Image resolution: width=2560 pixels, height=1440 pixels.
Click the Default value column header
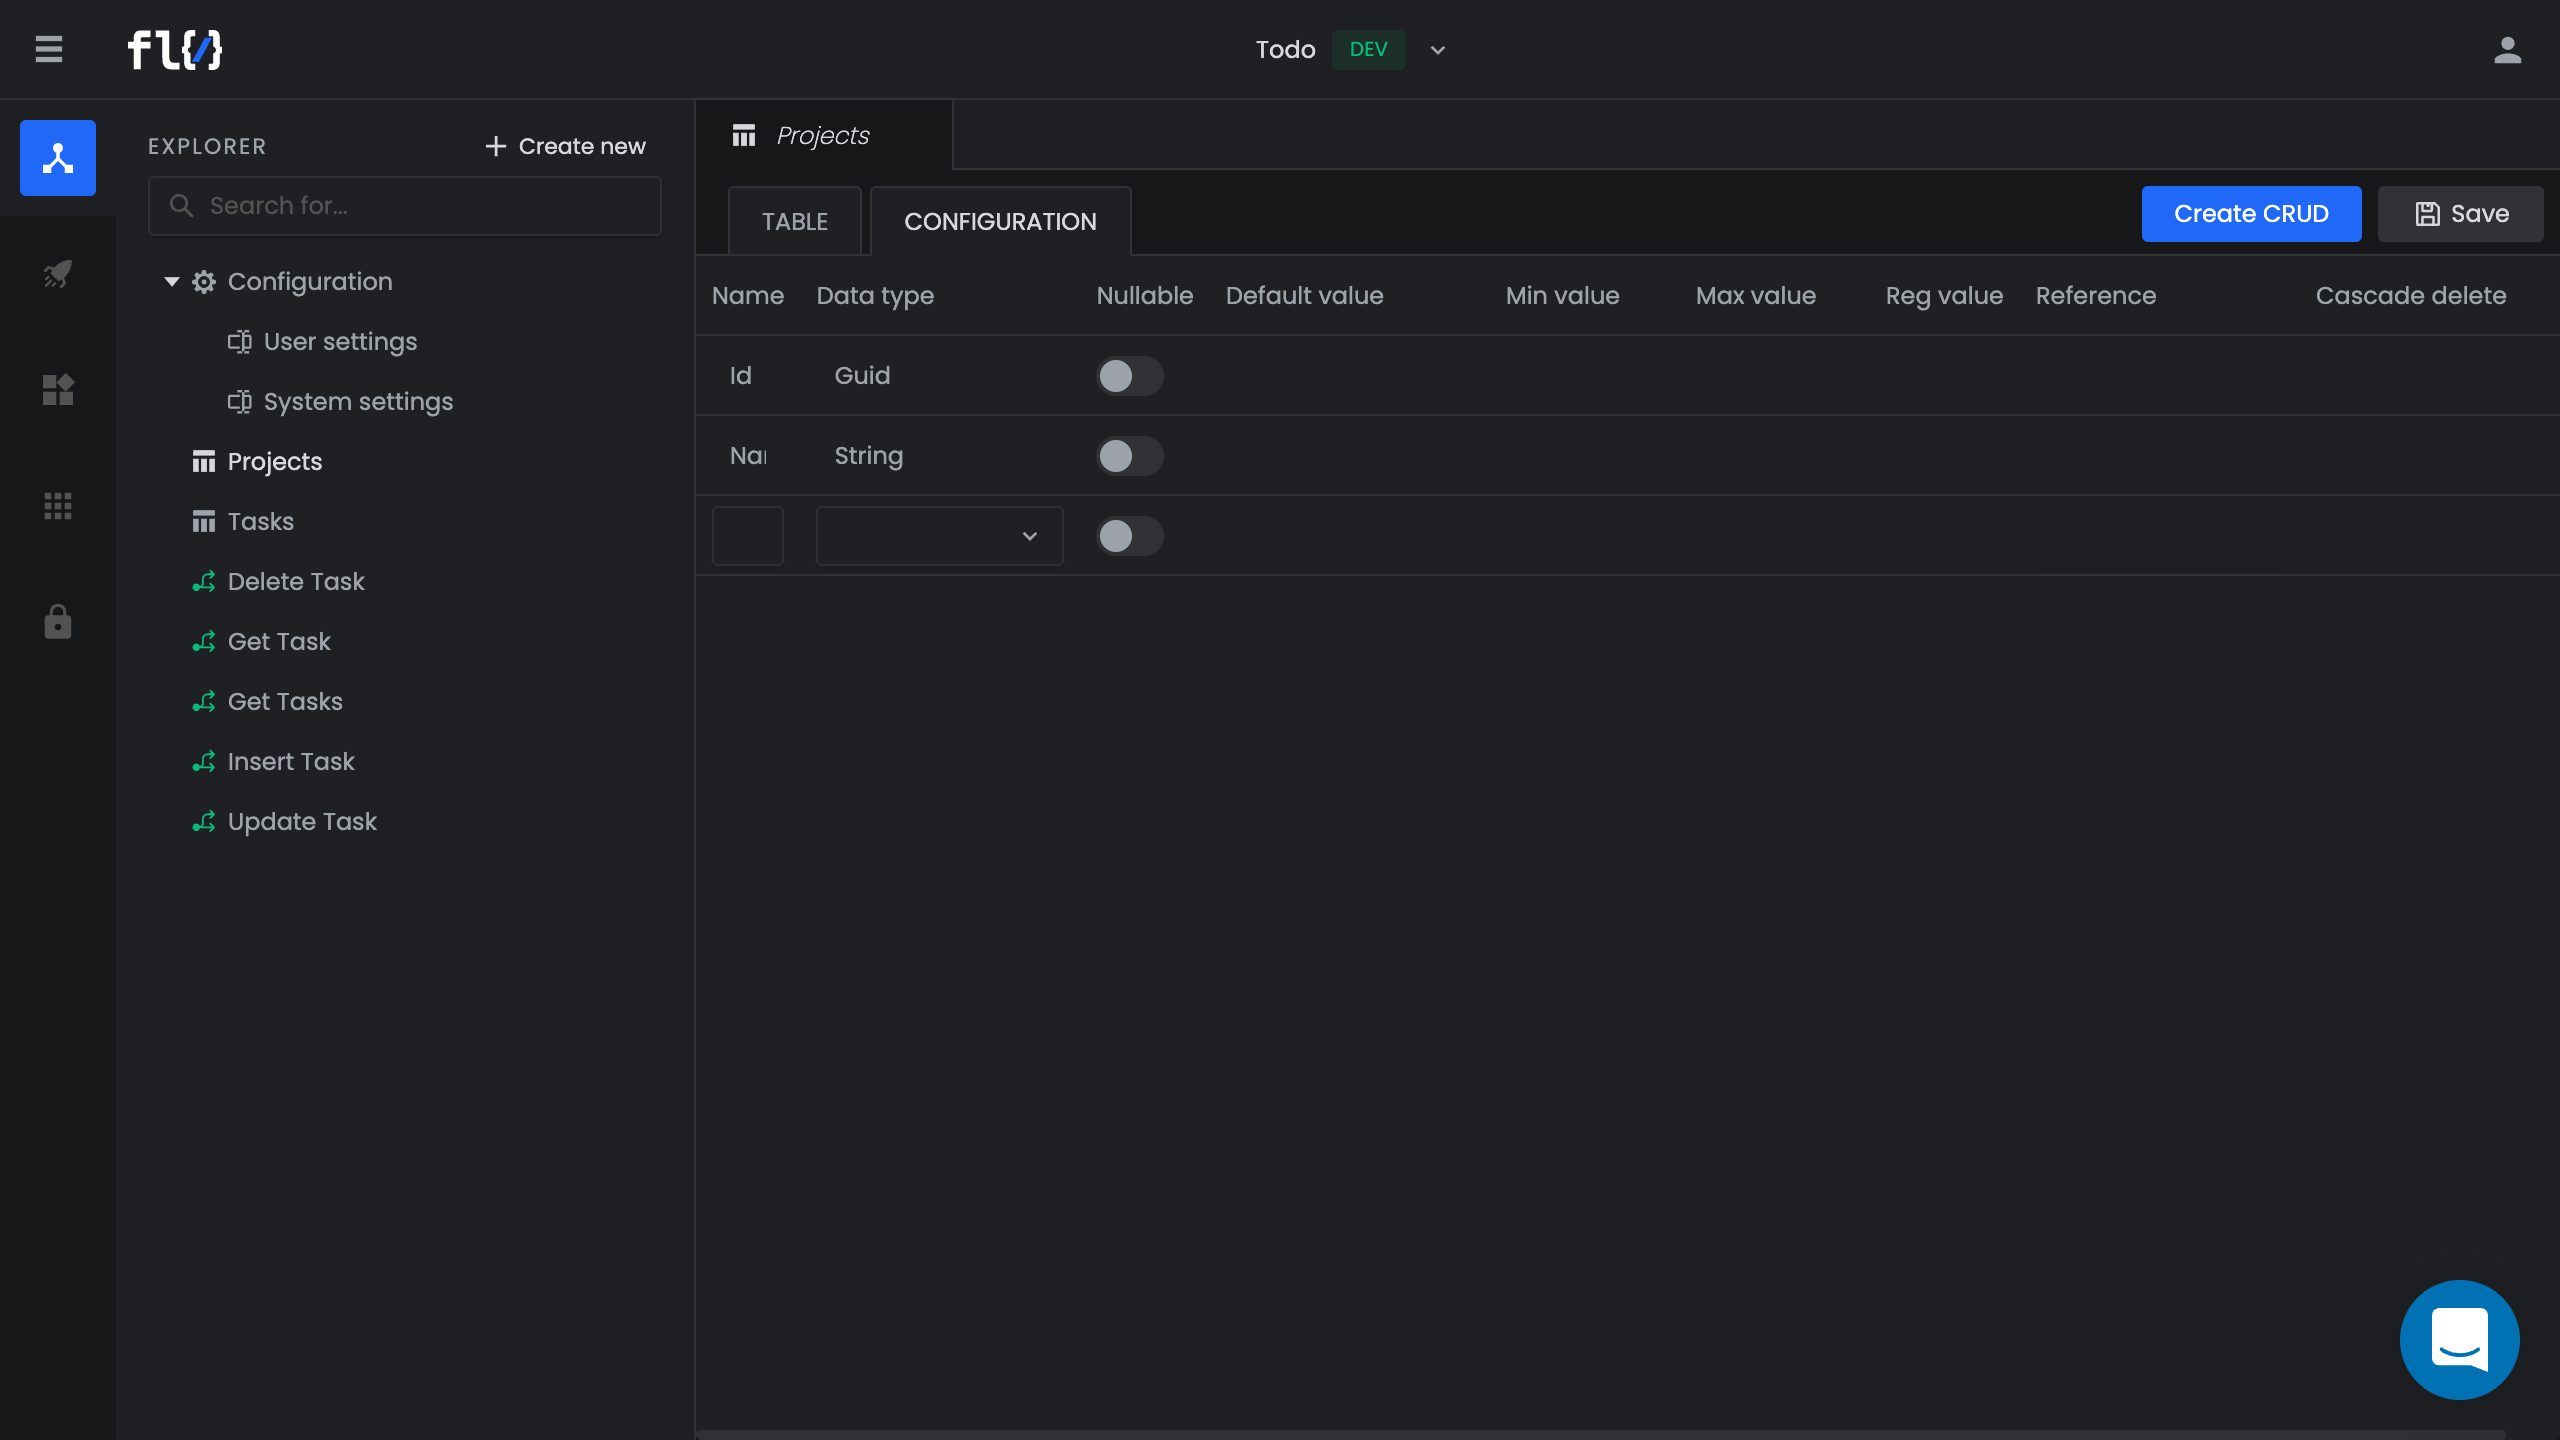pos(1304,296)
